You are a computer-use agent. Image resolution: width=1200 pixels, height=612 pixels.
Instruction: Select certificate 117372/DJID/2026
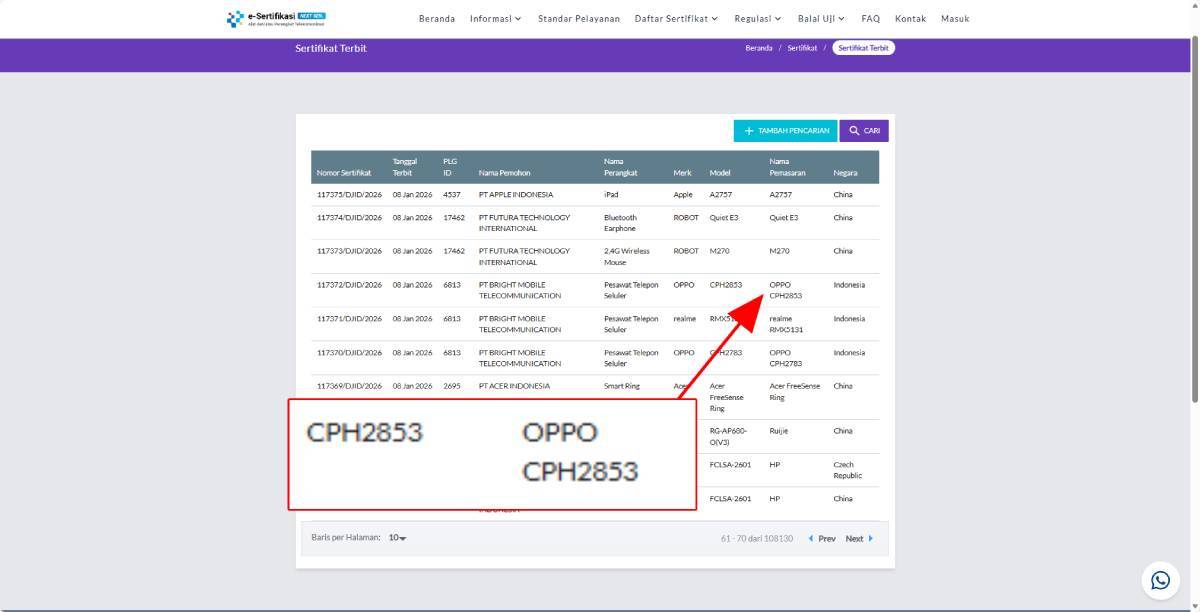point(349,285)
